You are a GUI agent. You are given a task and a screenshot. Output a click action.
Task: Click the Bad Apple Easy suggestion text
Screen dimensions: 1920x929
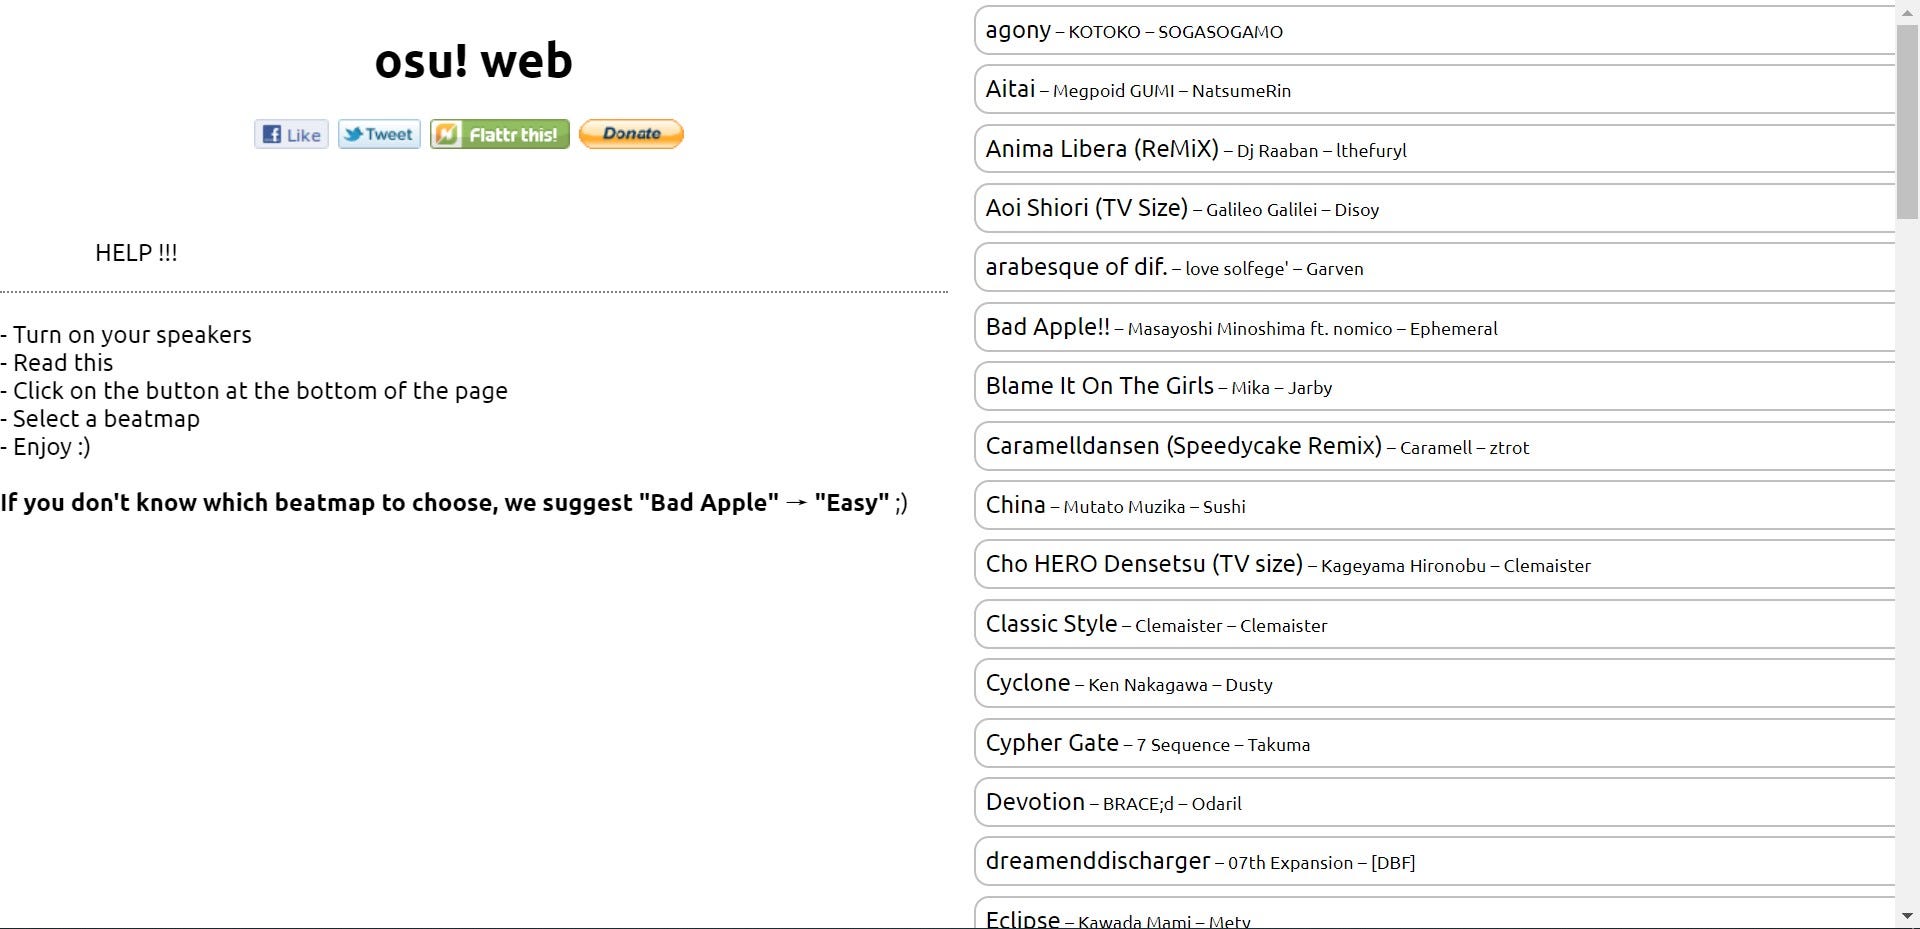[x=454, y=503]
